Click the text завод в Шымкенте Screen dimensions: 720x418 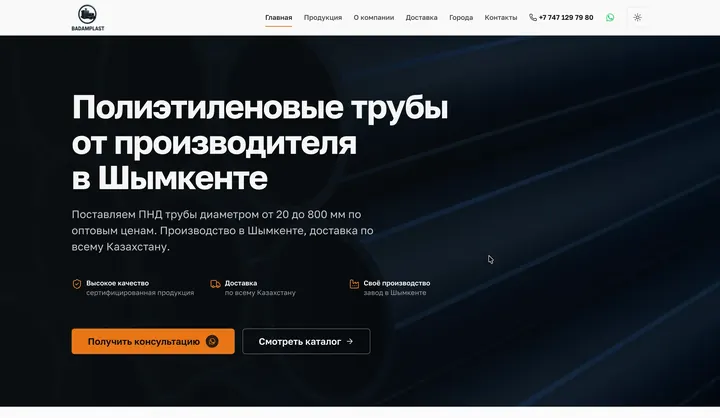[395, 293]
